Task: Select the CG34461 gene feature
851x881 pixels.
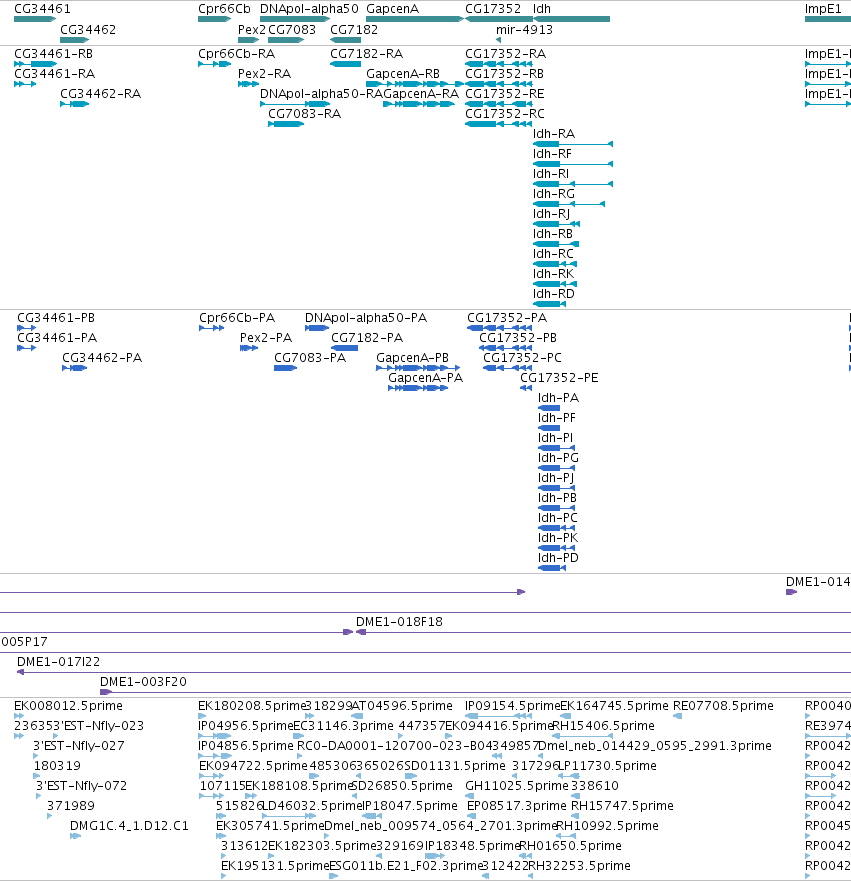Action: click(x=35, y=19)
